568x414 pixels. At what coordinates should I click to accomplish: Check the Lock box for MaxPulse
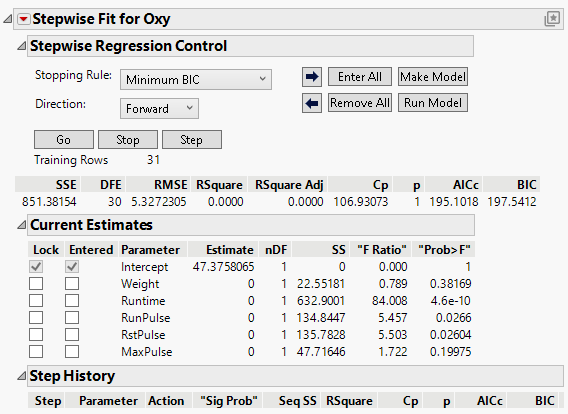pos(36,352)
